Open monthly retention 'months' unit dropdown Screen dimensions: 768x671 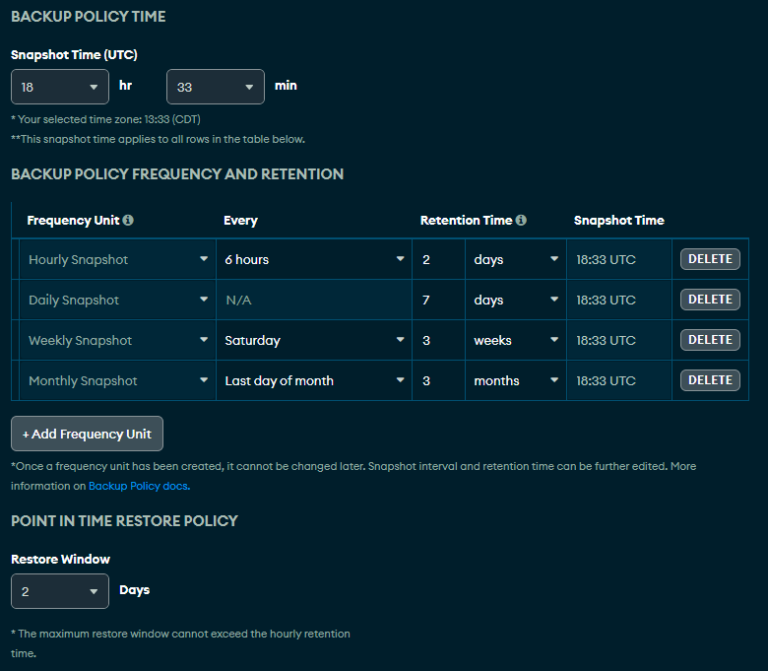pyautogui.click(x=515, y=381)
